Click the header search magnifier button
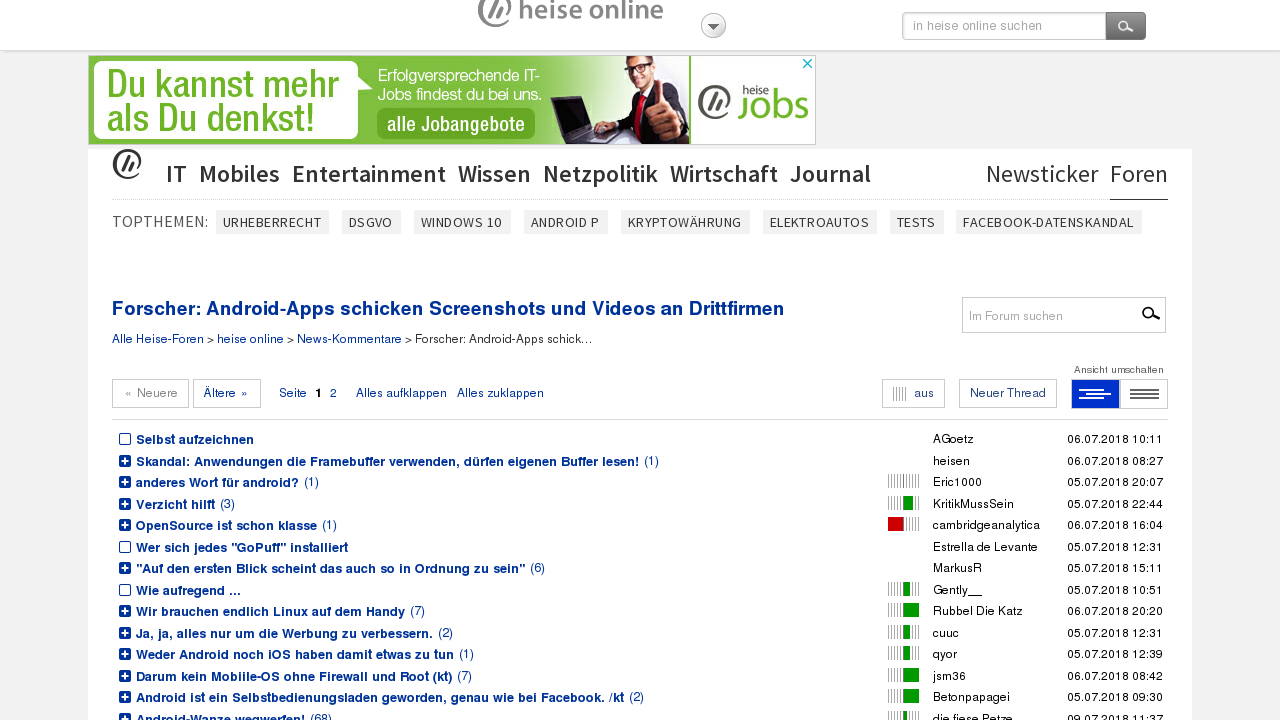The image size is (1280, 720). pos(1125,26)
